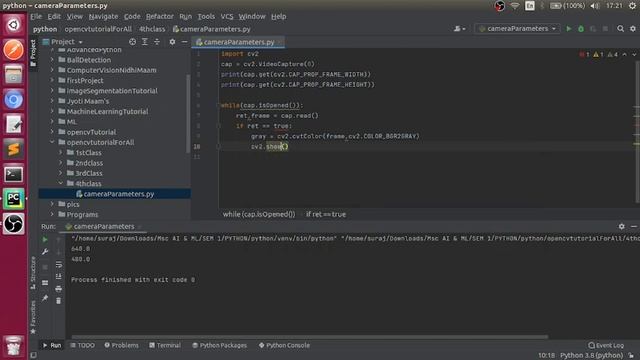Expand the BallDetection folder
640x360 pixels.
pyautogui.click(x=52, y=60)
